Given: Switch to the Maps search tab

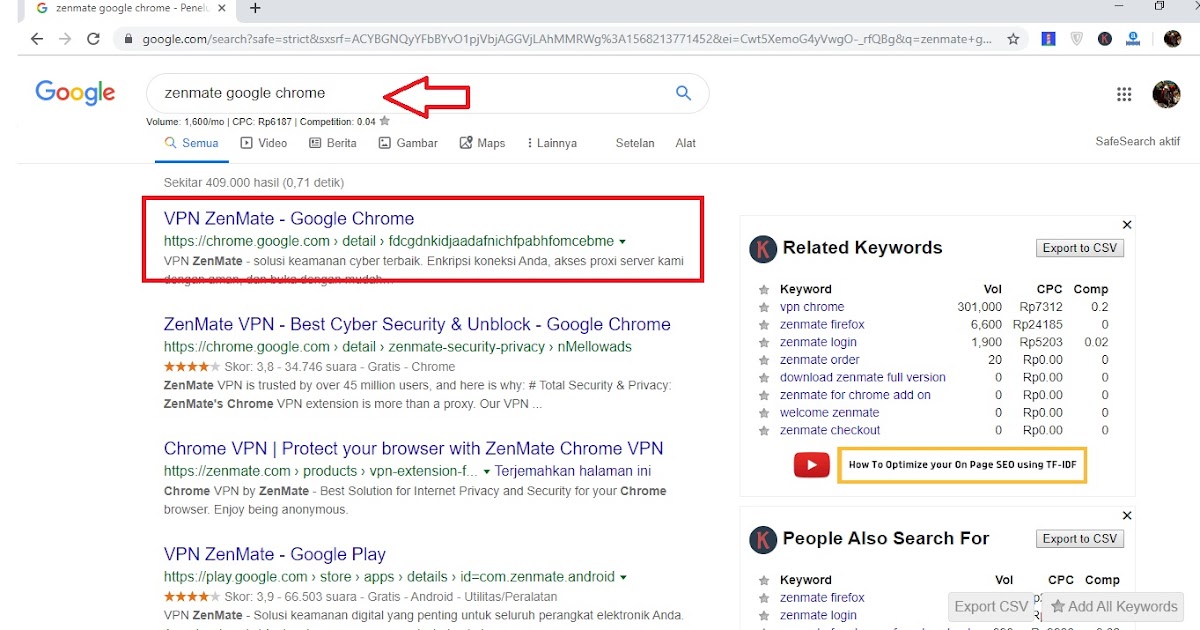Looking at the screenshot, I should (x=483, y=143).
